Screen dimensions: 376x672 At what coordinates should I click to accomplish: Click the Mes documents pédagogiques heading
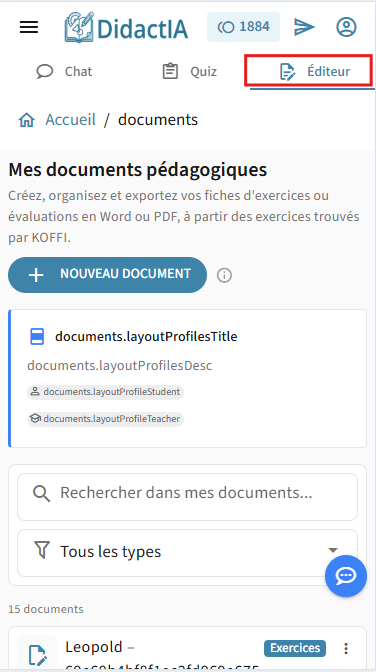click(x=138, y=170)
